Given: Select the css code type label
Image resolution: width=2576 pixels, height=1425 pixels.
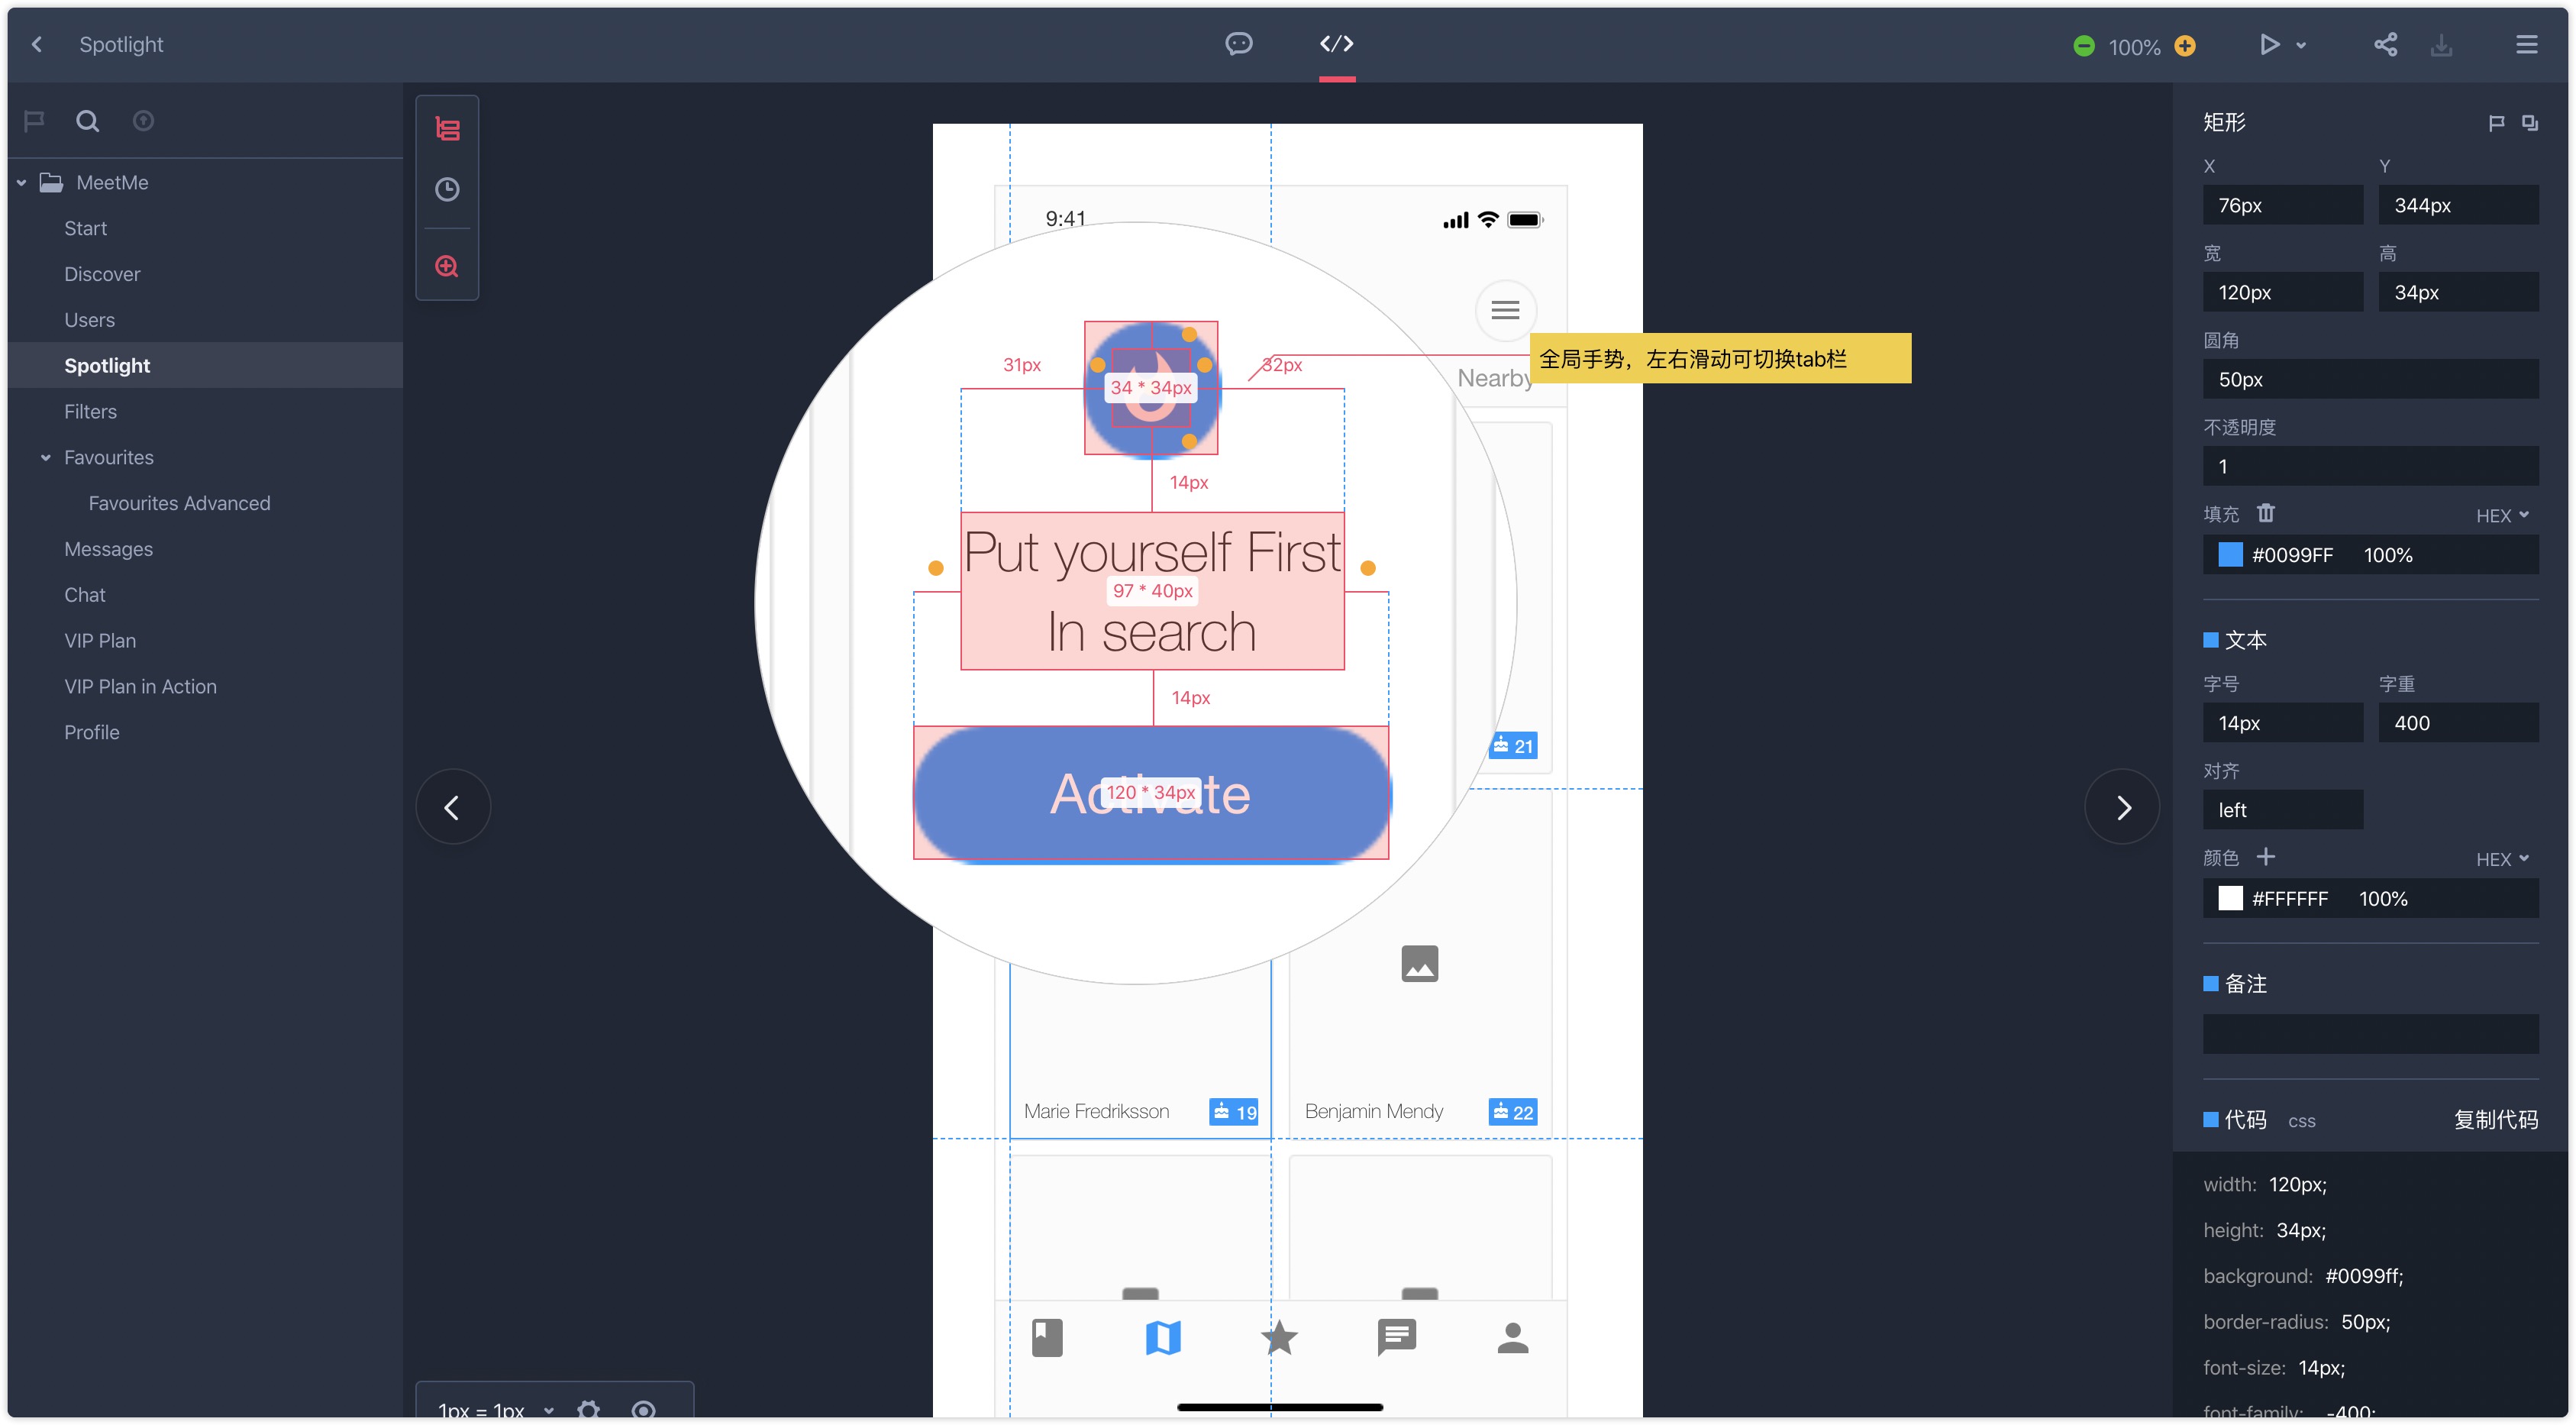Looking at the screenshot, I should click(2301, 1122).
